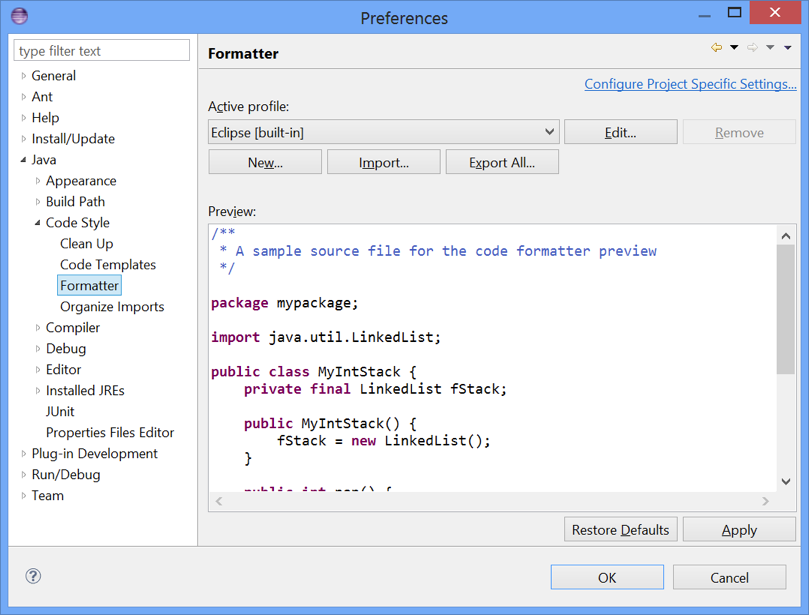This screenshot has width=809, height=615.
Task: Open Configure Project Specific Settings link
Action: click(690, 84)
